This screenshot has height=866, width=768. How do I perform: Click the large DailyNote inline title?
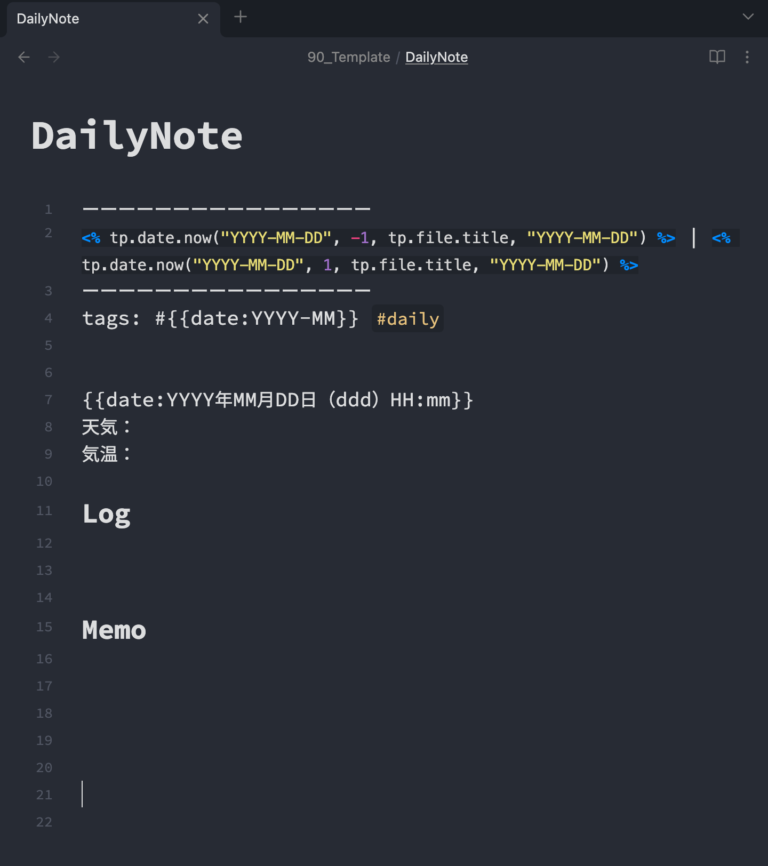(137, 135)
